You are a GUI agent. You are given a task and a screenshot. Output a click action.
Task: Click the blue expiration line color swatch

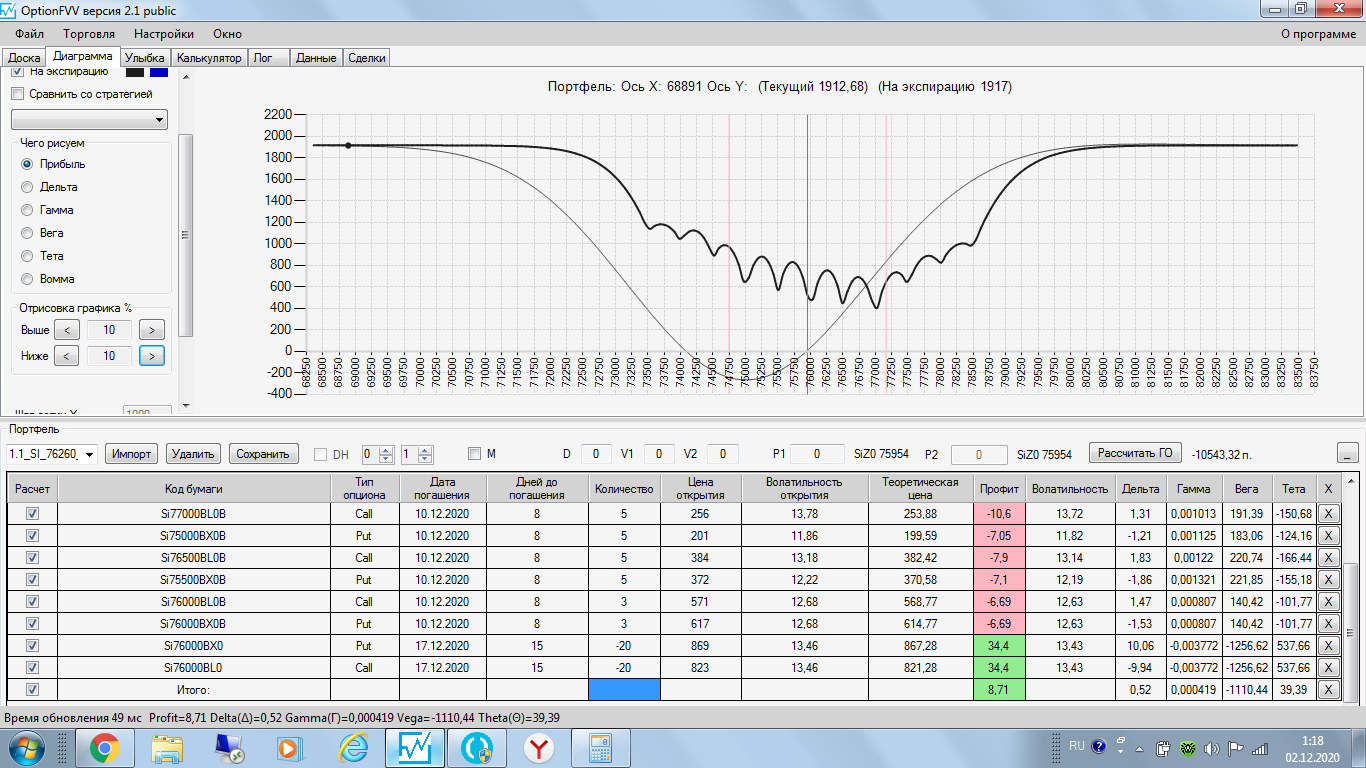point(159,71)
